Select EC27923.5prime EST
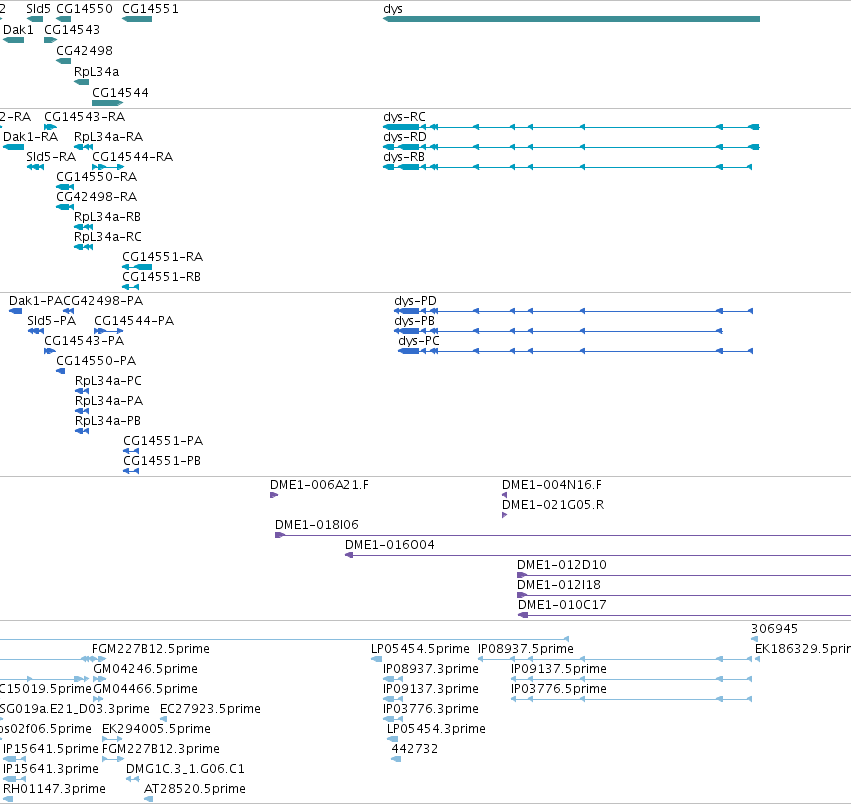 (x=163, y=720)
